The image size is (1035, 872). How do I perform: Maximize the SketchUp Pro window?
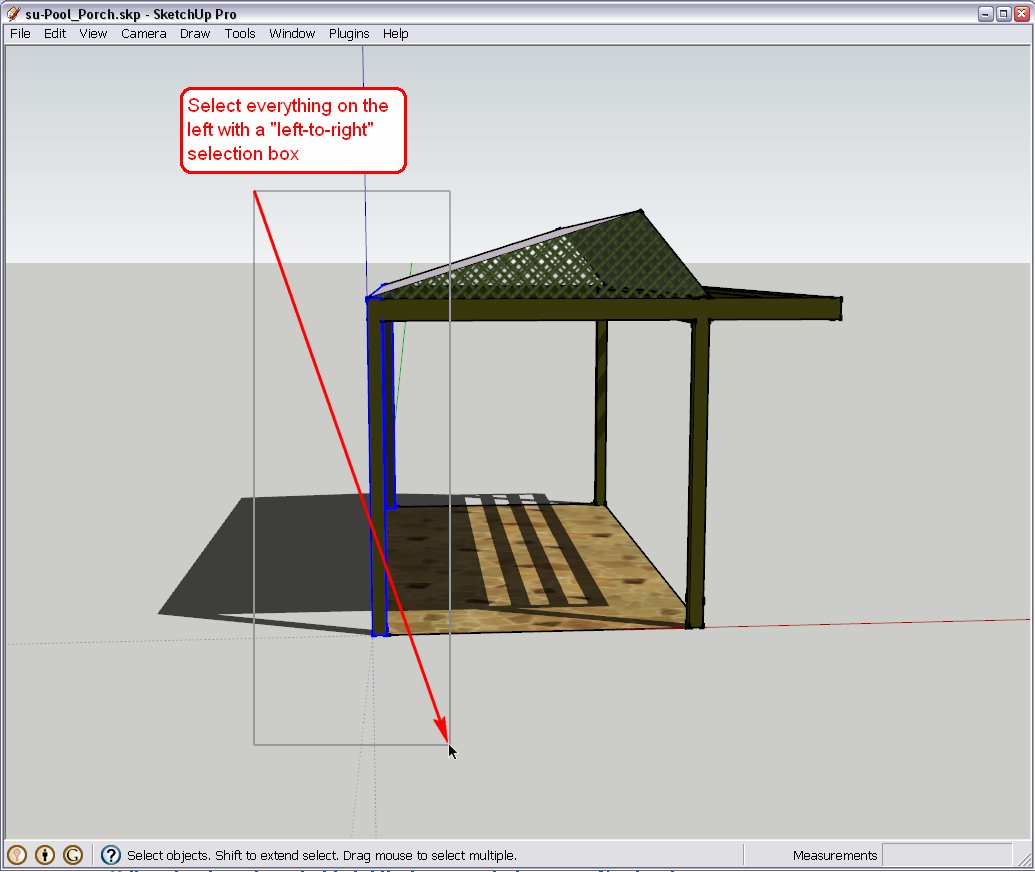coord(1004,14)
